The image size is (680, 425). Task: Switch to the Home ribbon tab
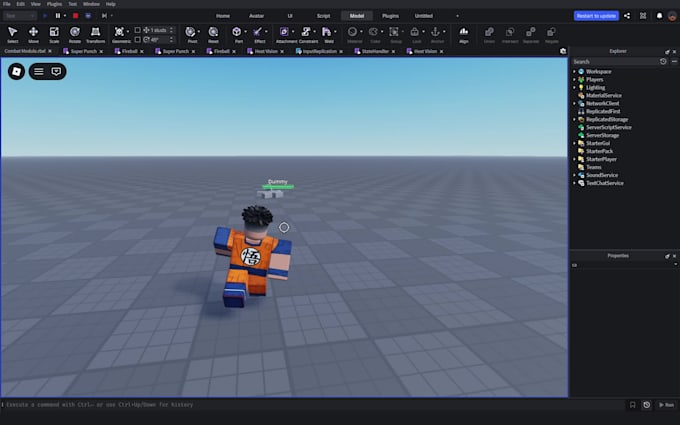(x=223, y=16)
